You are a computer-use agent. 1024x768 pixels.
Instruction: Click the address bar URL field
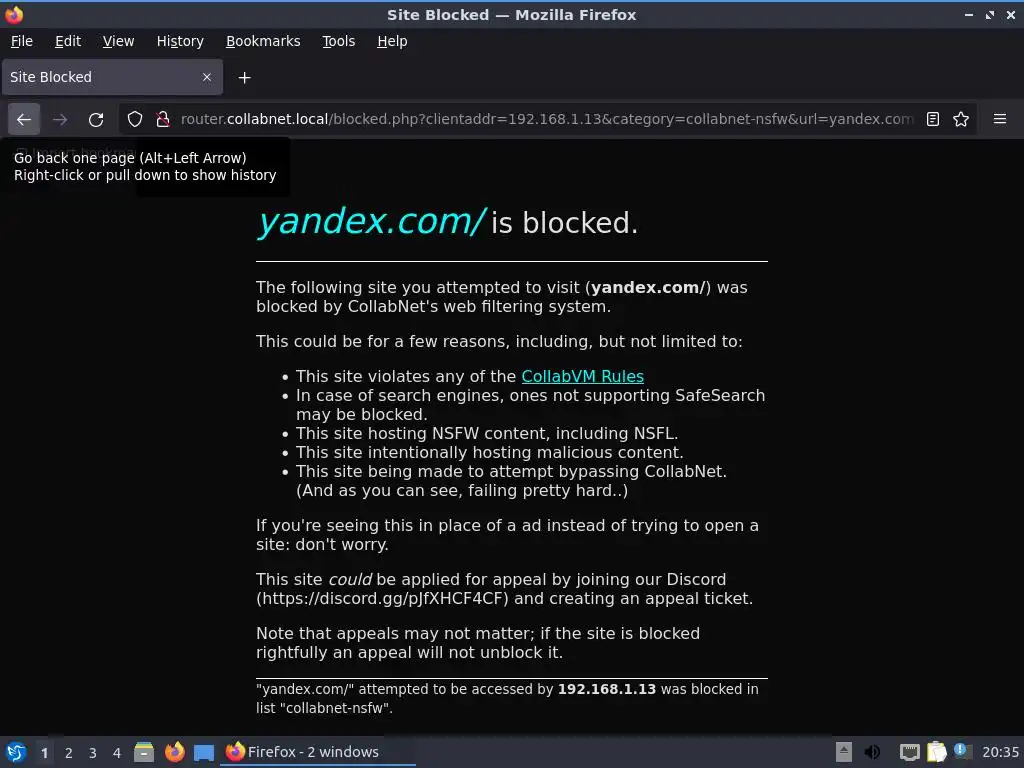(547, 119)
